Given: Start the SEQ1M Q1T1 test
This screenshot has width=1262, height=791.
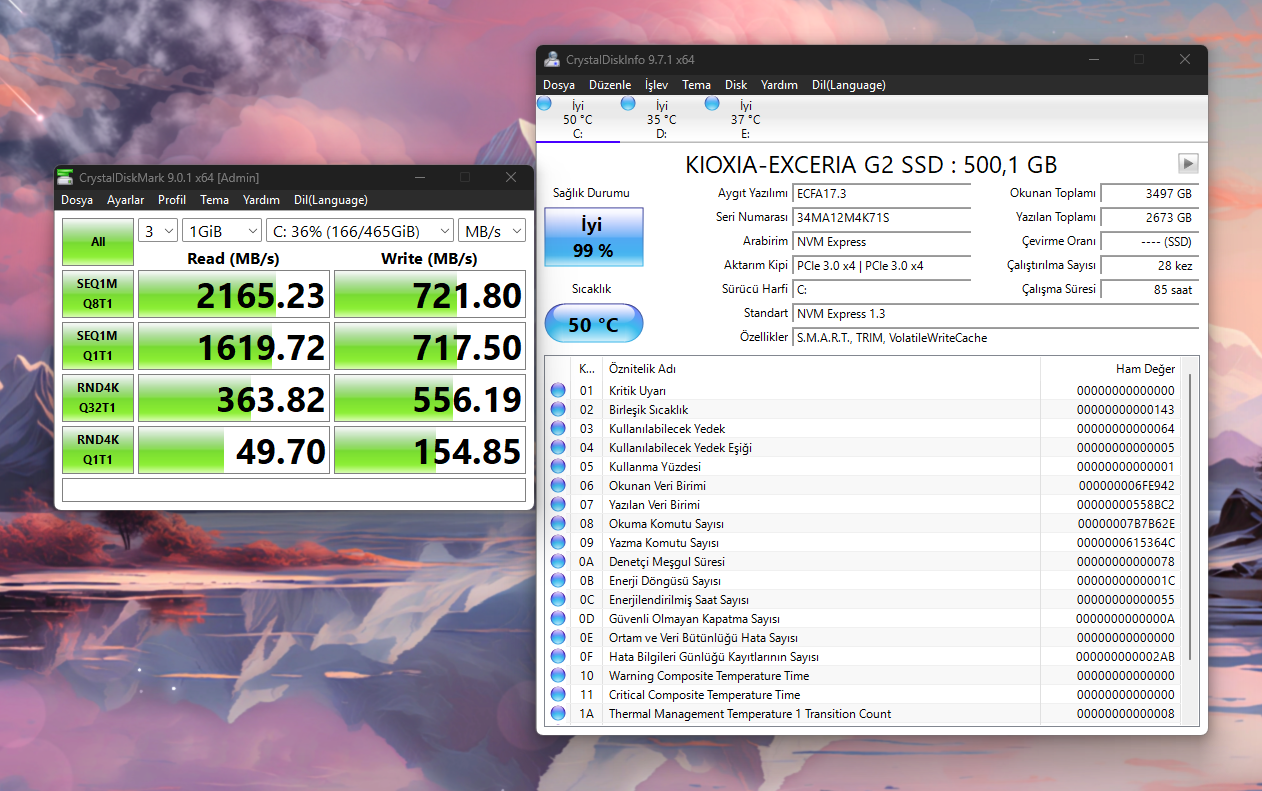Looking at the screenshot, I should (98, 346).
